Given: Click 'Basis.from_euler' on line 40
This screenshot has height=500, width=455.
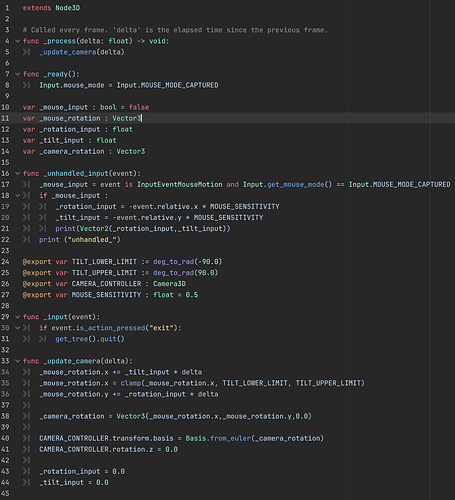Looking at the screenshot, I should point(218,438).
